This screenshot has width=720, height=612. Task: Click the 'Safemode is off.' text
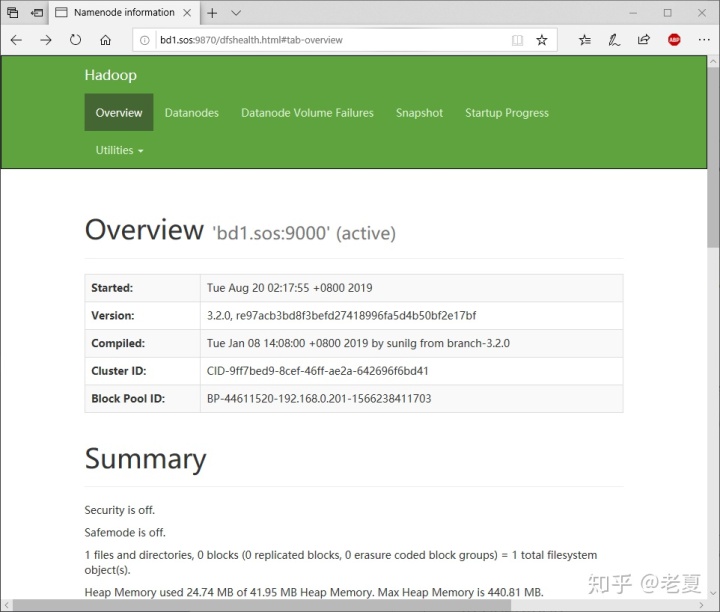pos(125,532)
